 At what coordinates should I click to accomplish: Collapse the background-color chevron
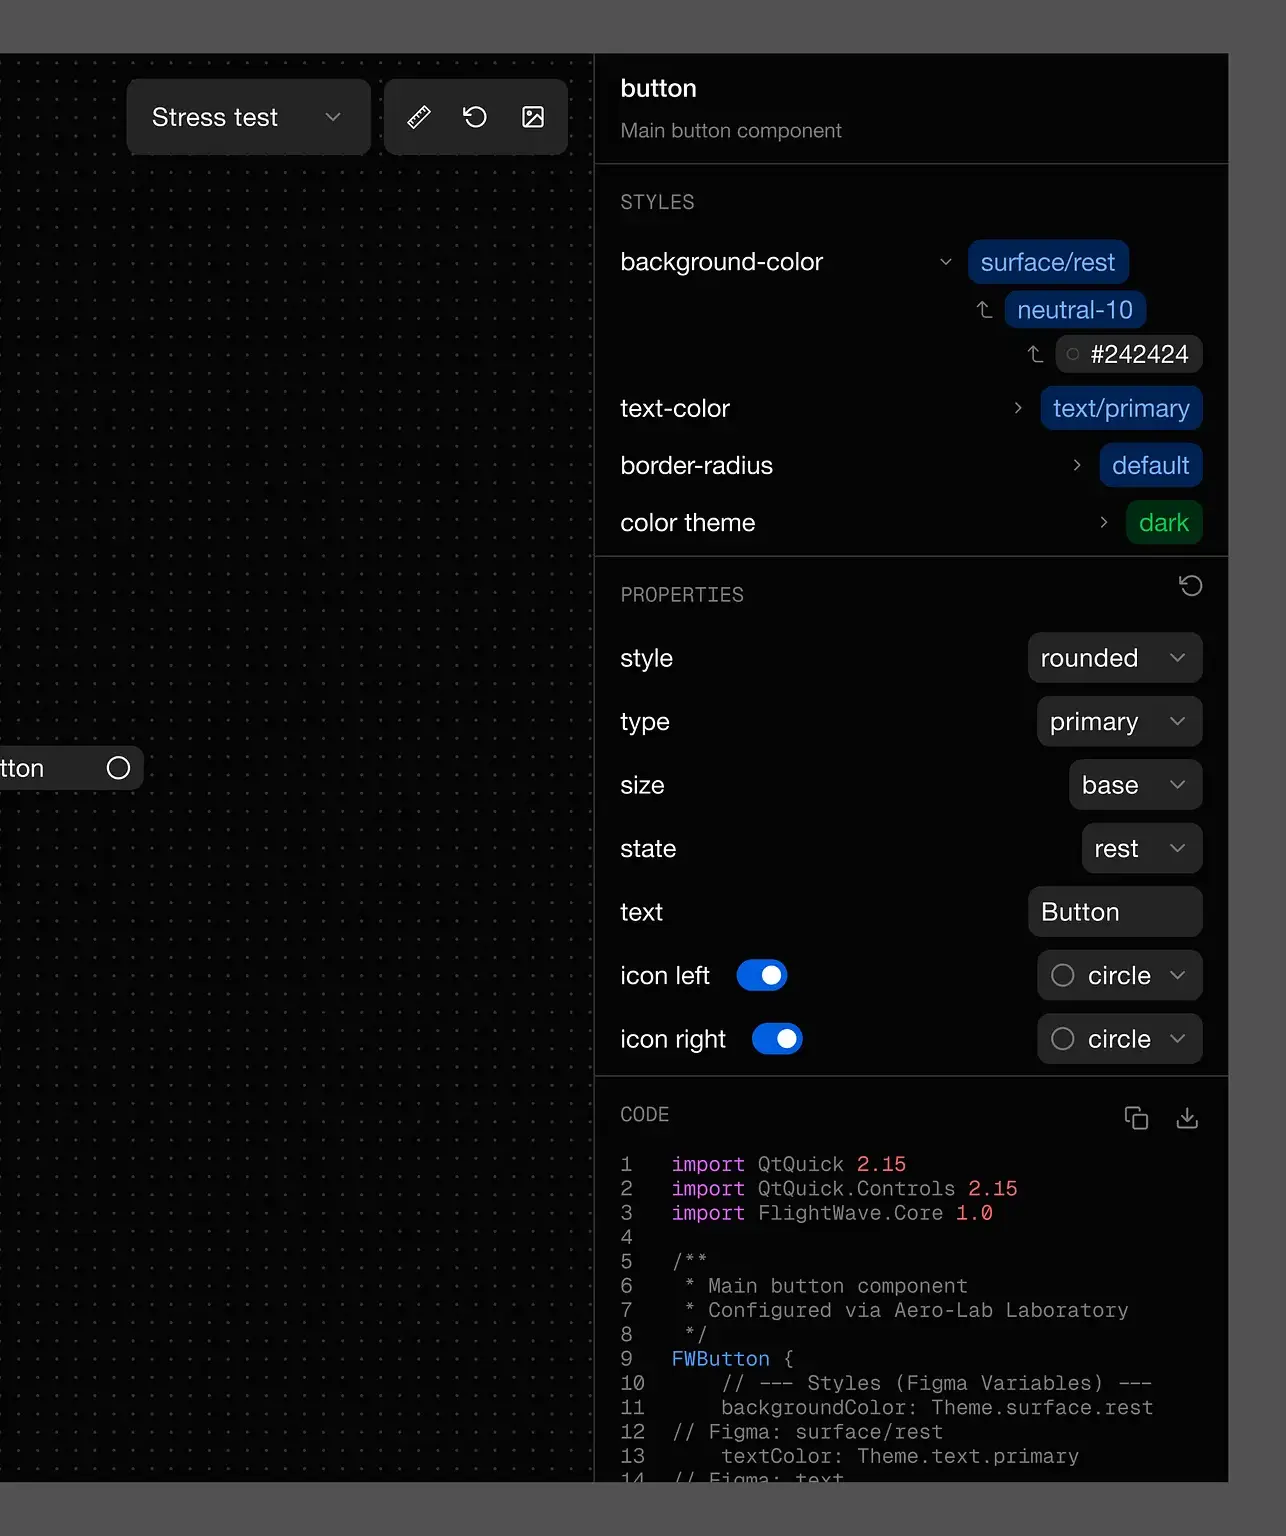tap(946, 262)
